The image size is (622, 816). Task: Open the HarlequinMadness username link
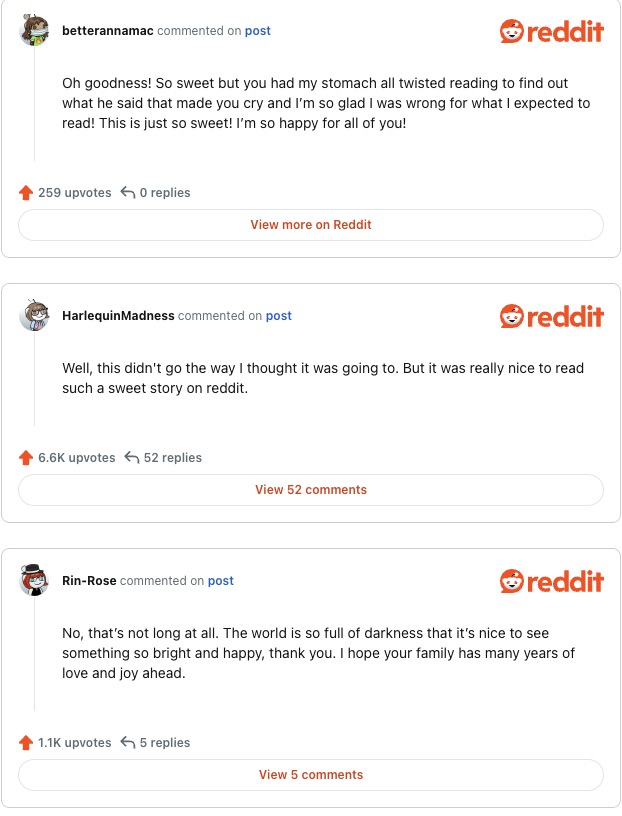(x=118, y=316)
